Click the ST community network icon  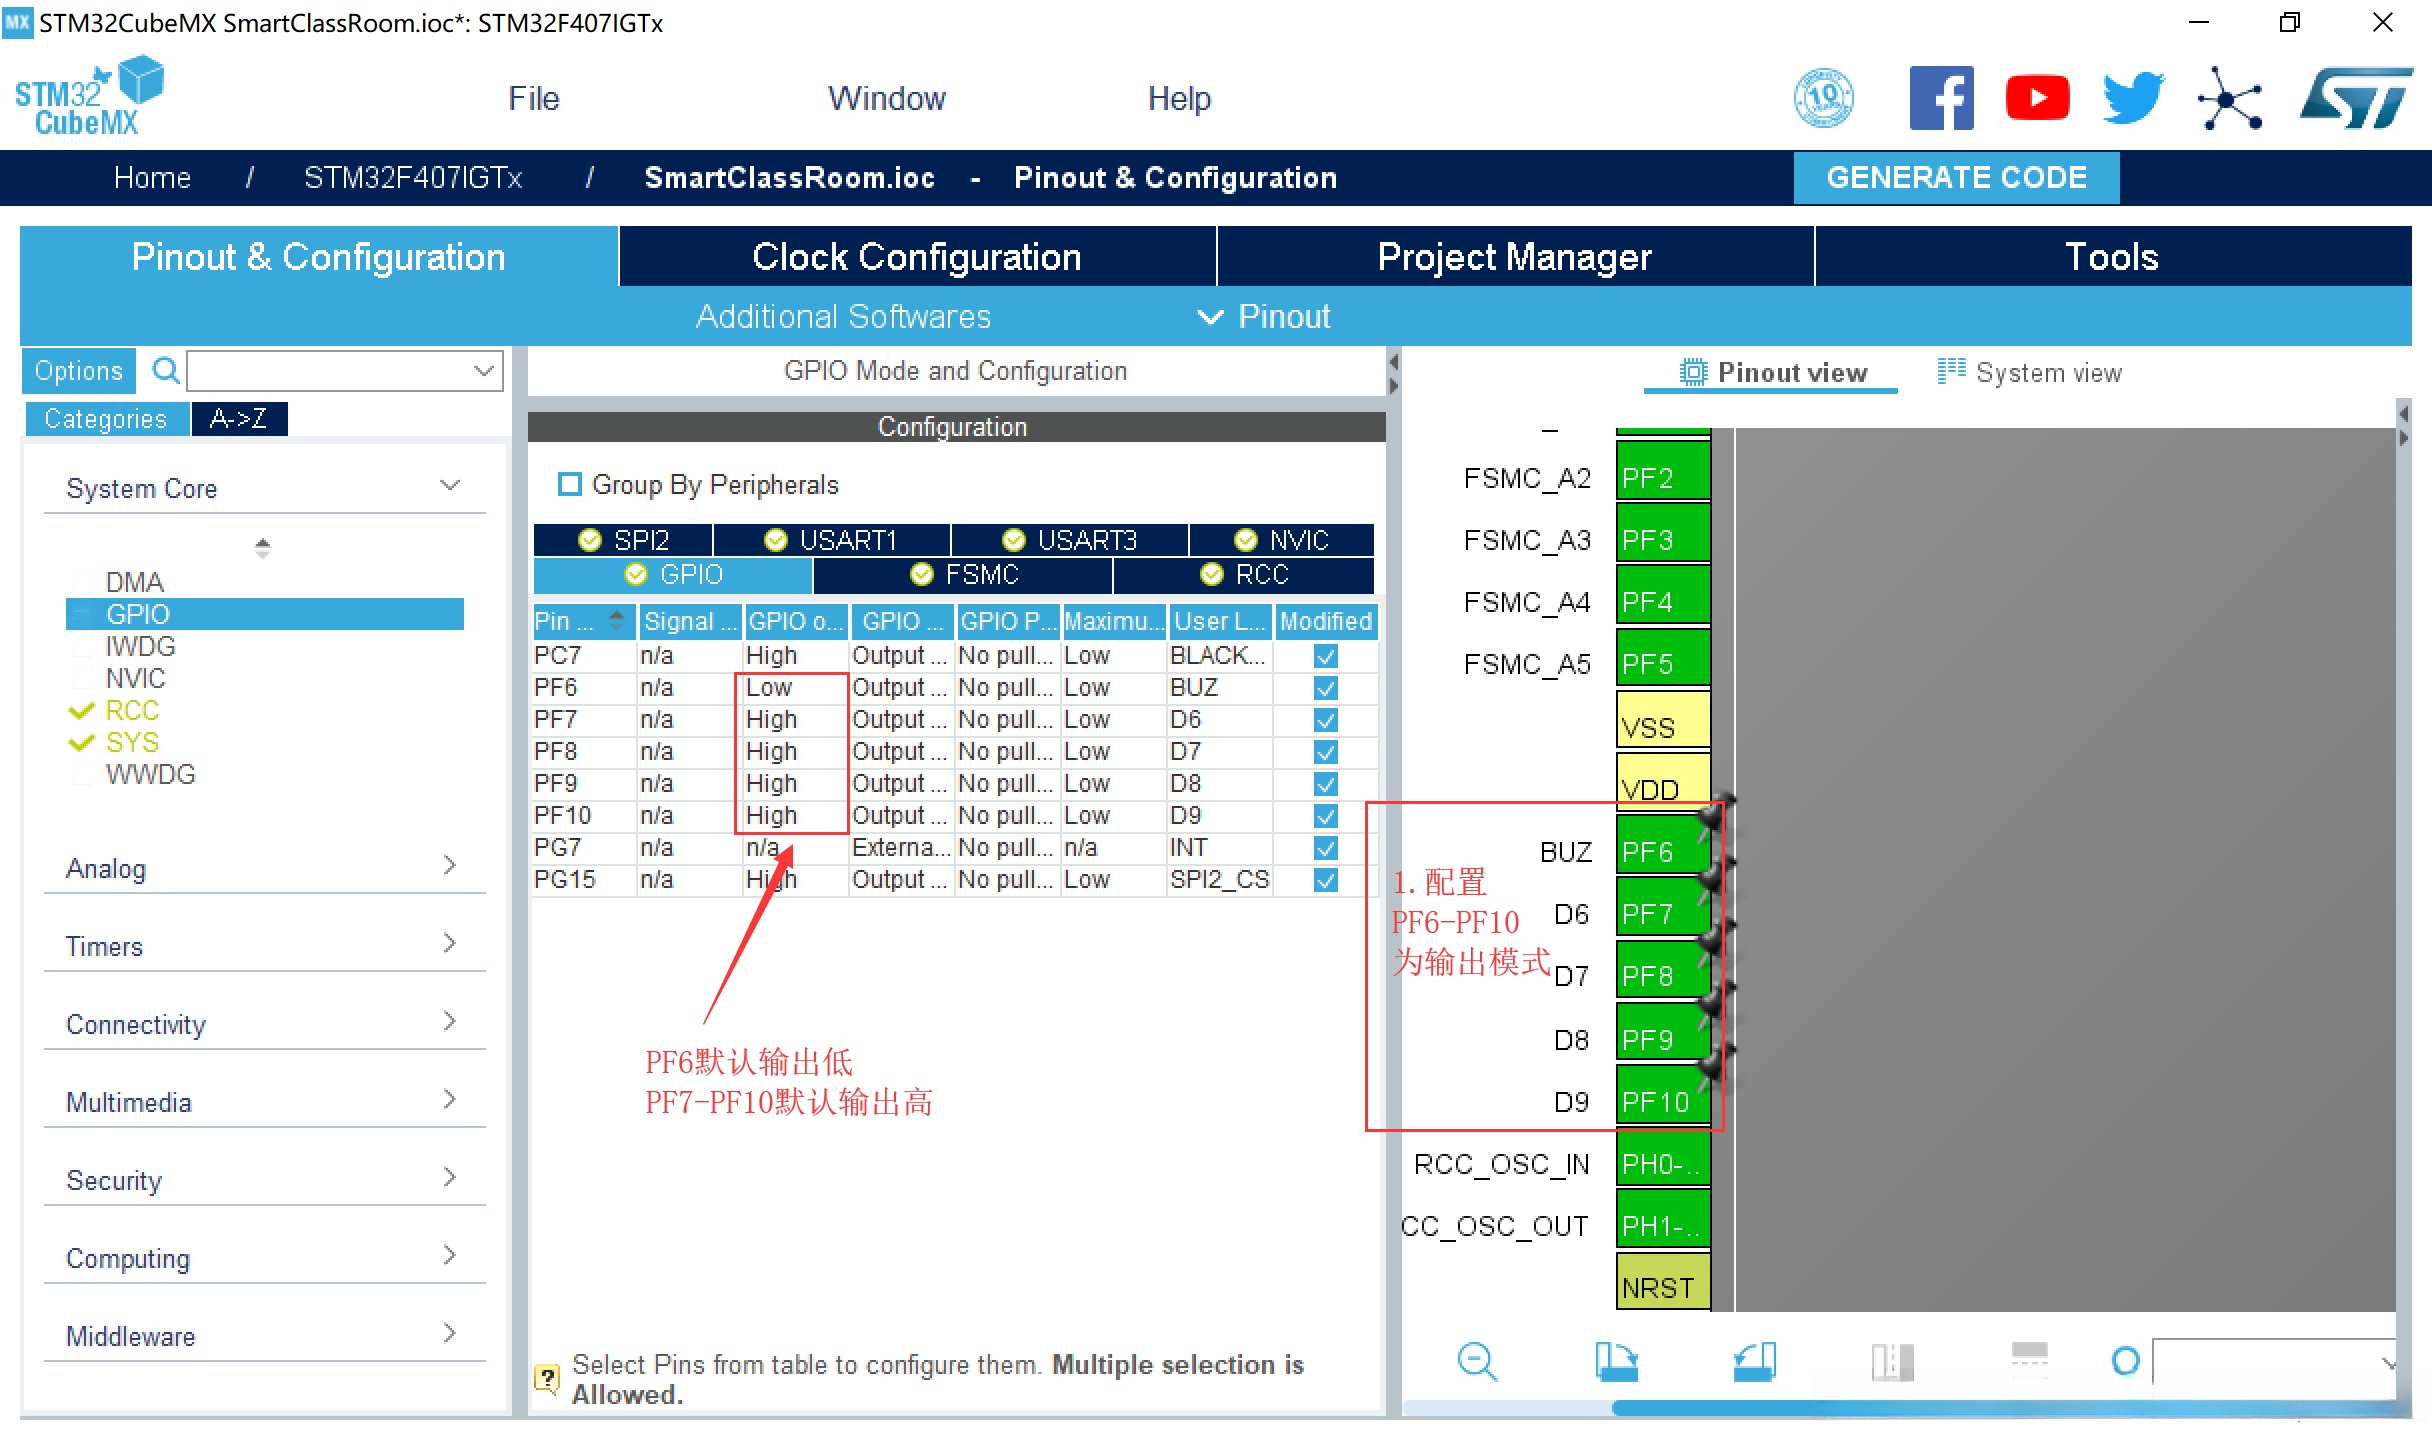pos(2229,98)
